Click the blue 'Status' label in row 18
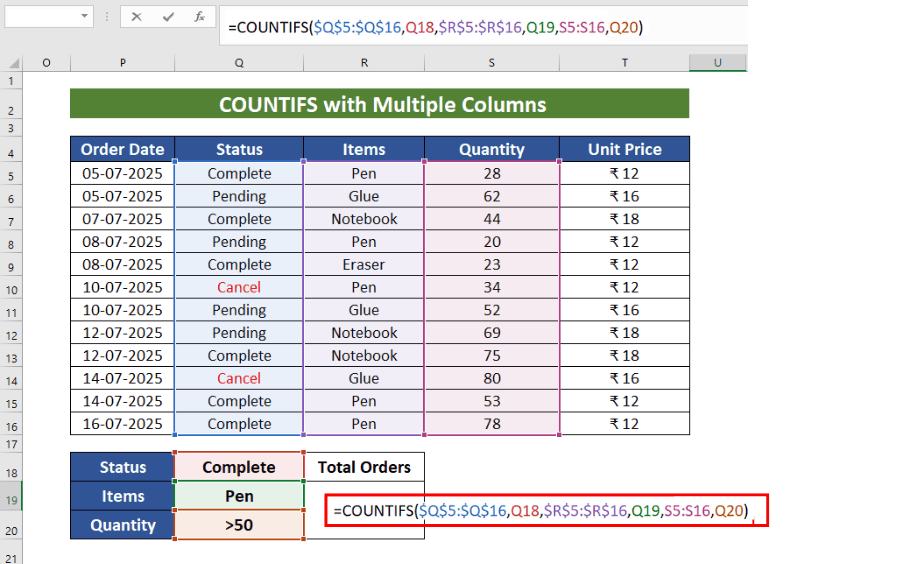Image resolution: width=902 pixels, height=564 pixels. pos(122,467)
